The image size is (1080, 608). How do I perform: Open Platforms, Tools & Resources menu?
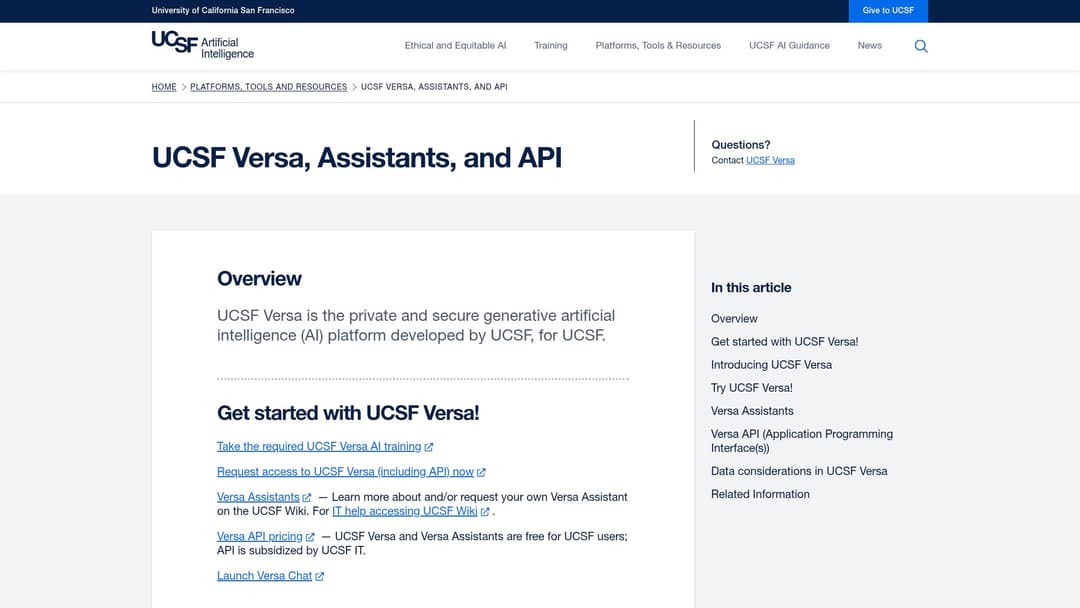(x=658, y=45)
